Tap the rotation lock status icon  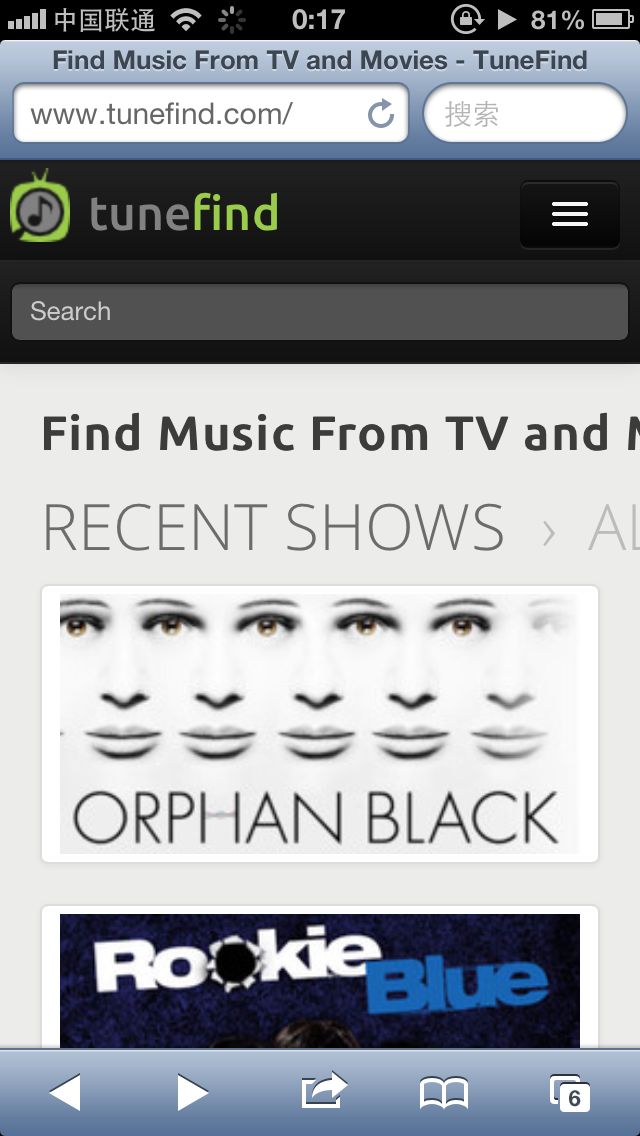click(x=467, y=20)
